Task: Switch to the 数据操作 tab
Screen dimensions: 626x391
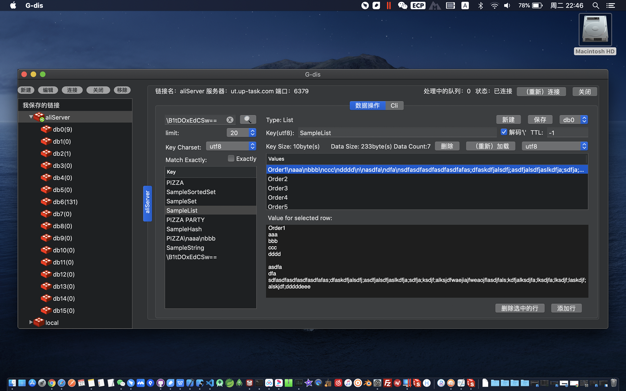Action: click(368, 105)
